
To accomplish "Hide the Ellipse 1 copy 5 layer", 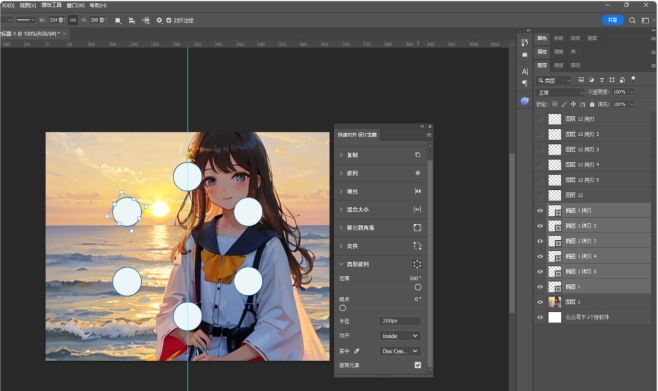I will (540, 271).
